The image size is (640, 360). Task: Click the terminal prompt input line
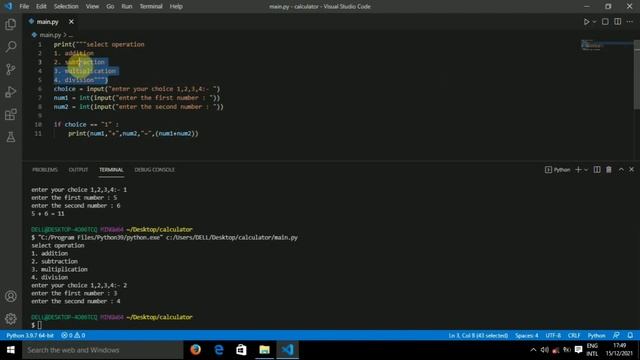(x=40, y=325)
